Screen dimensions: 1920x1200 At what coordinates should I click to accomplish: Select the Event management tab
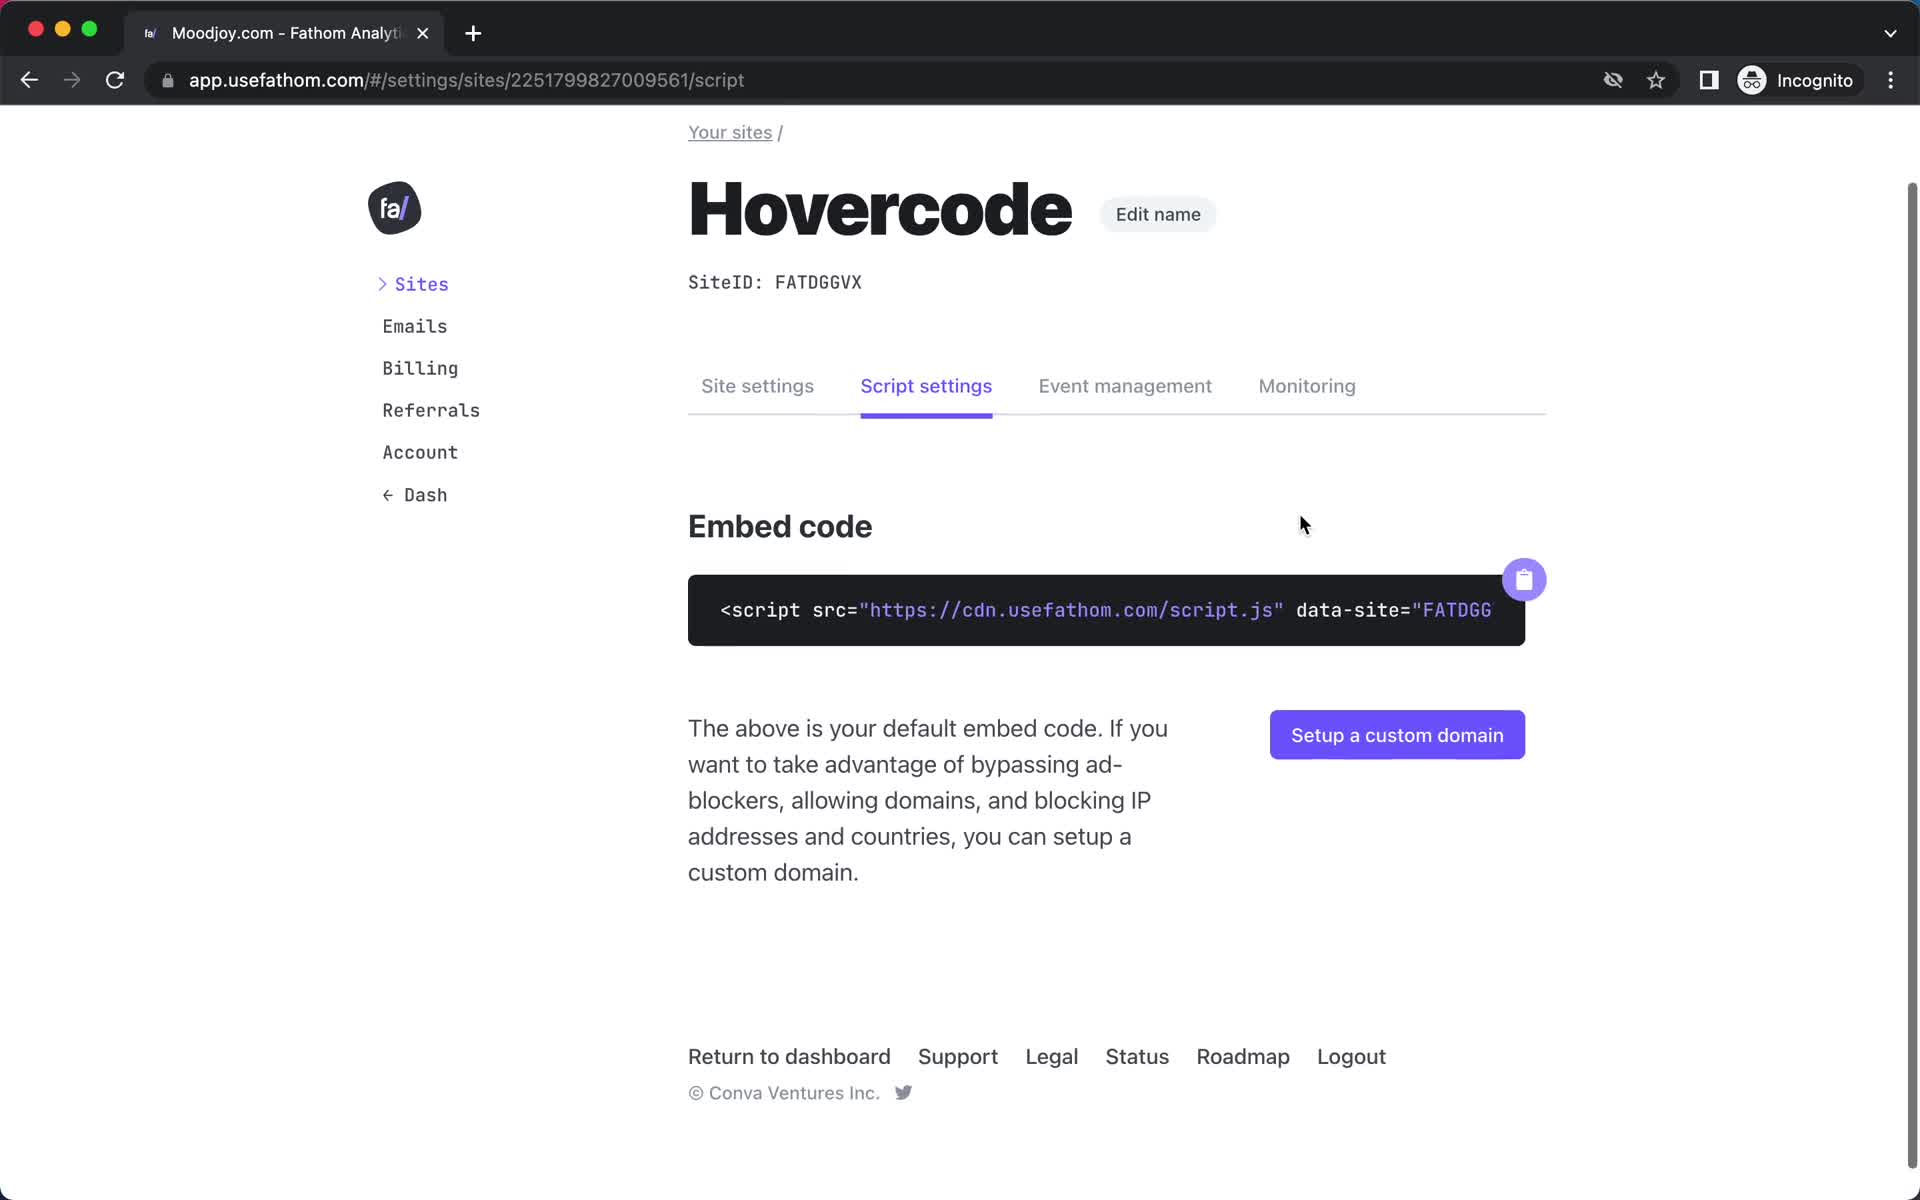click(x=1125, y=386)
